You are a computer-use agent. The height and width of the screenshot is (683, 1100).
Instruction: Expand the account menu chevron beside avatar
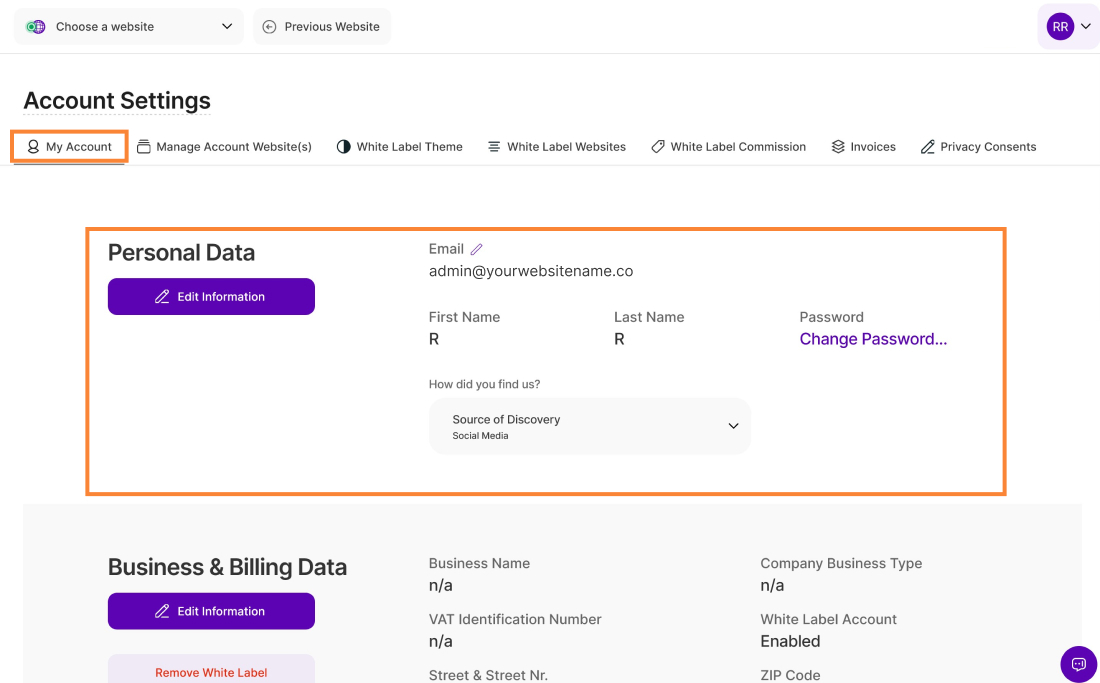(x=1086, y=27)
